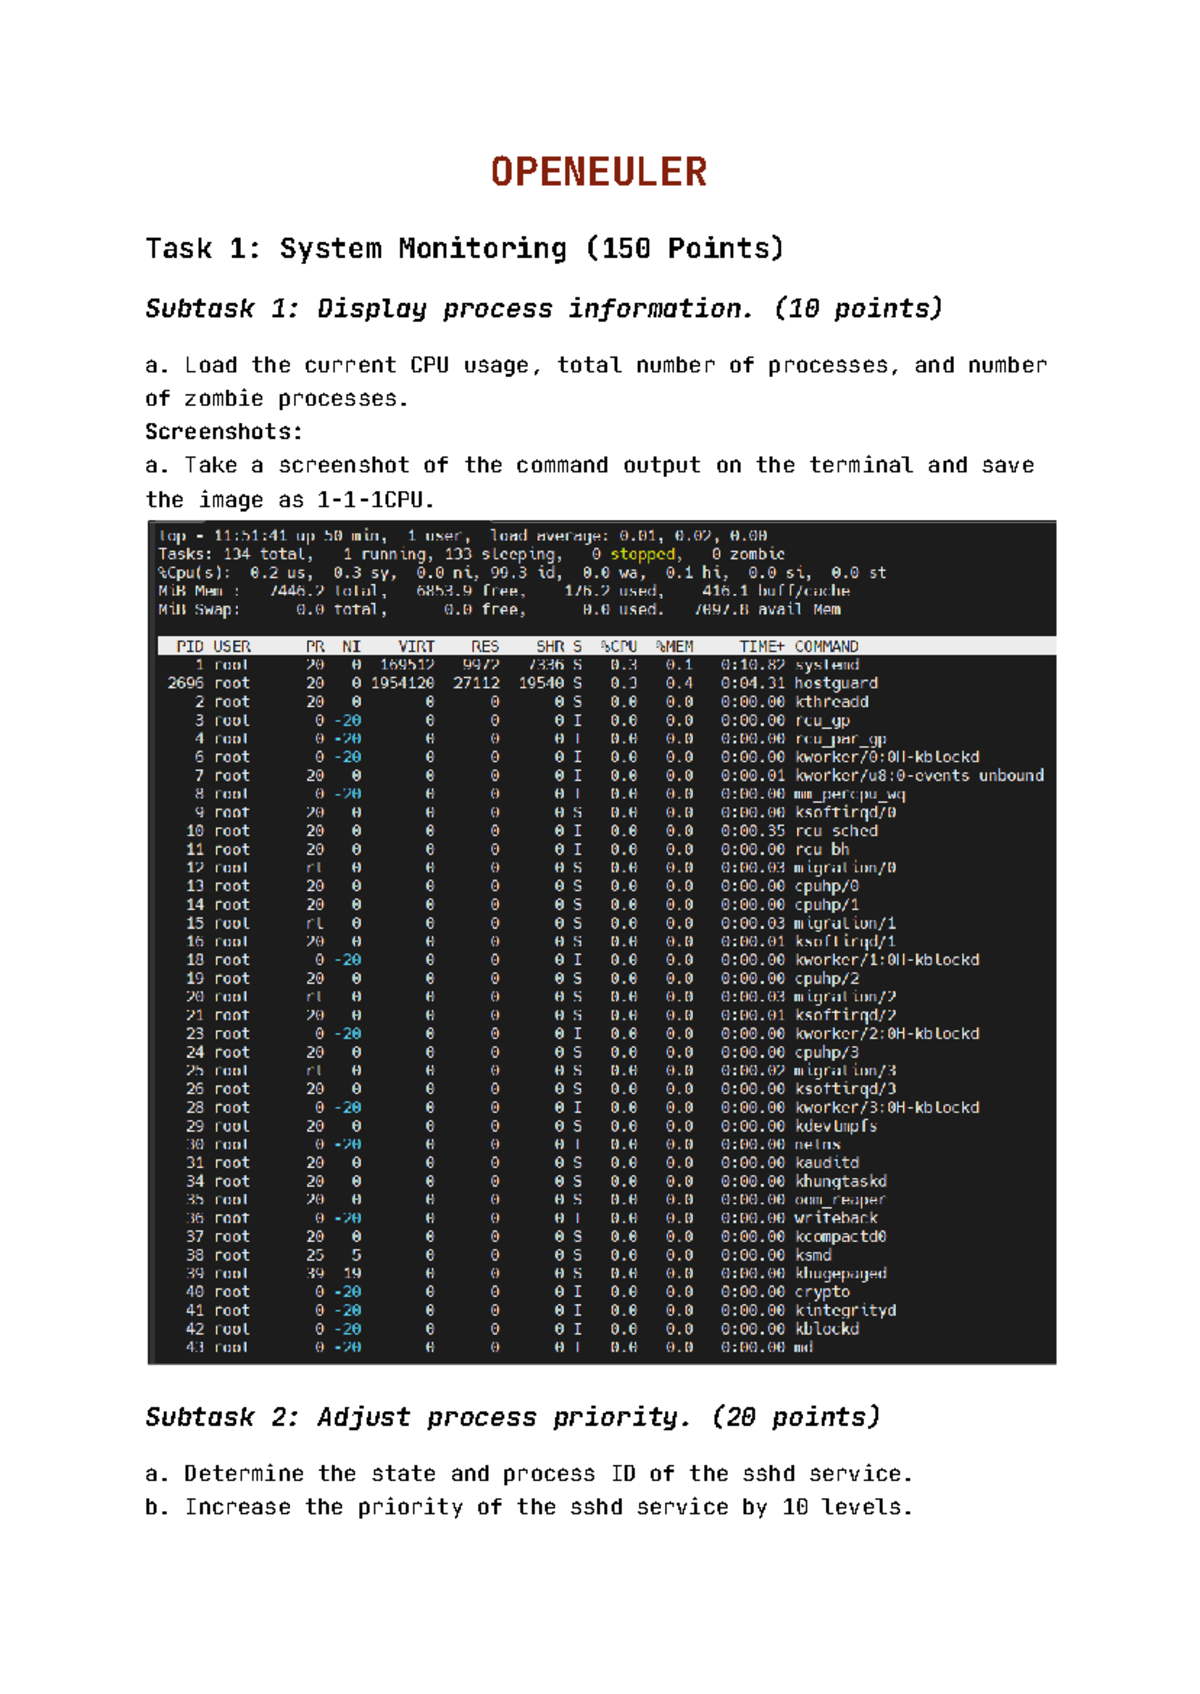Click the TIME+ value 0:04.31
Screen dimensions: 1200x1694
[753, 683]
